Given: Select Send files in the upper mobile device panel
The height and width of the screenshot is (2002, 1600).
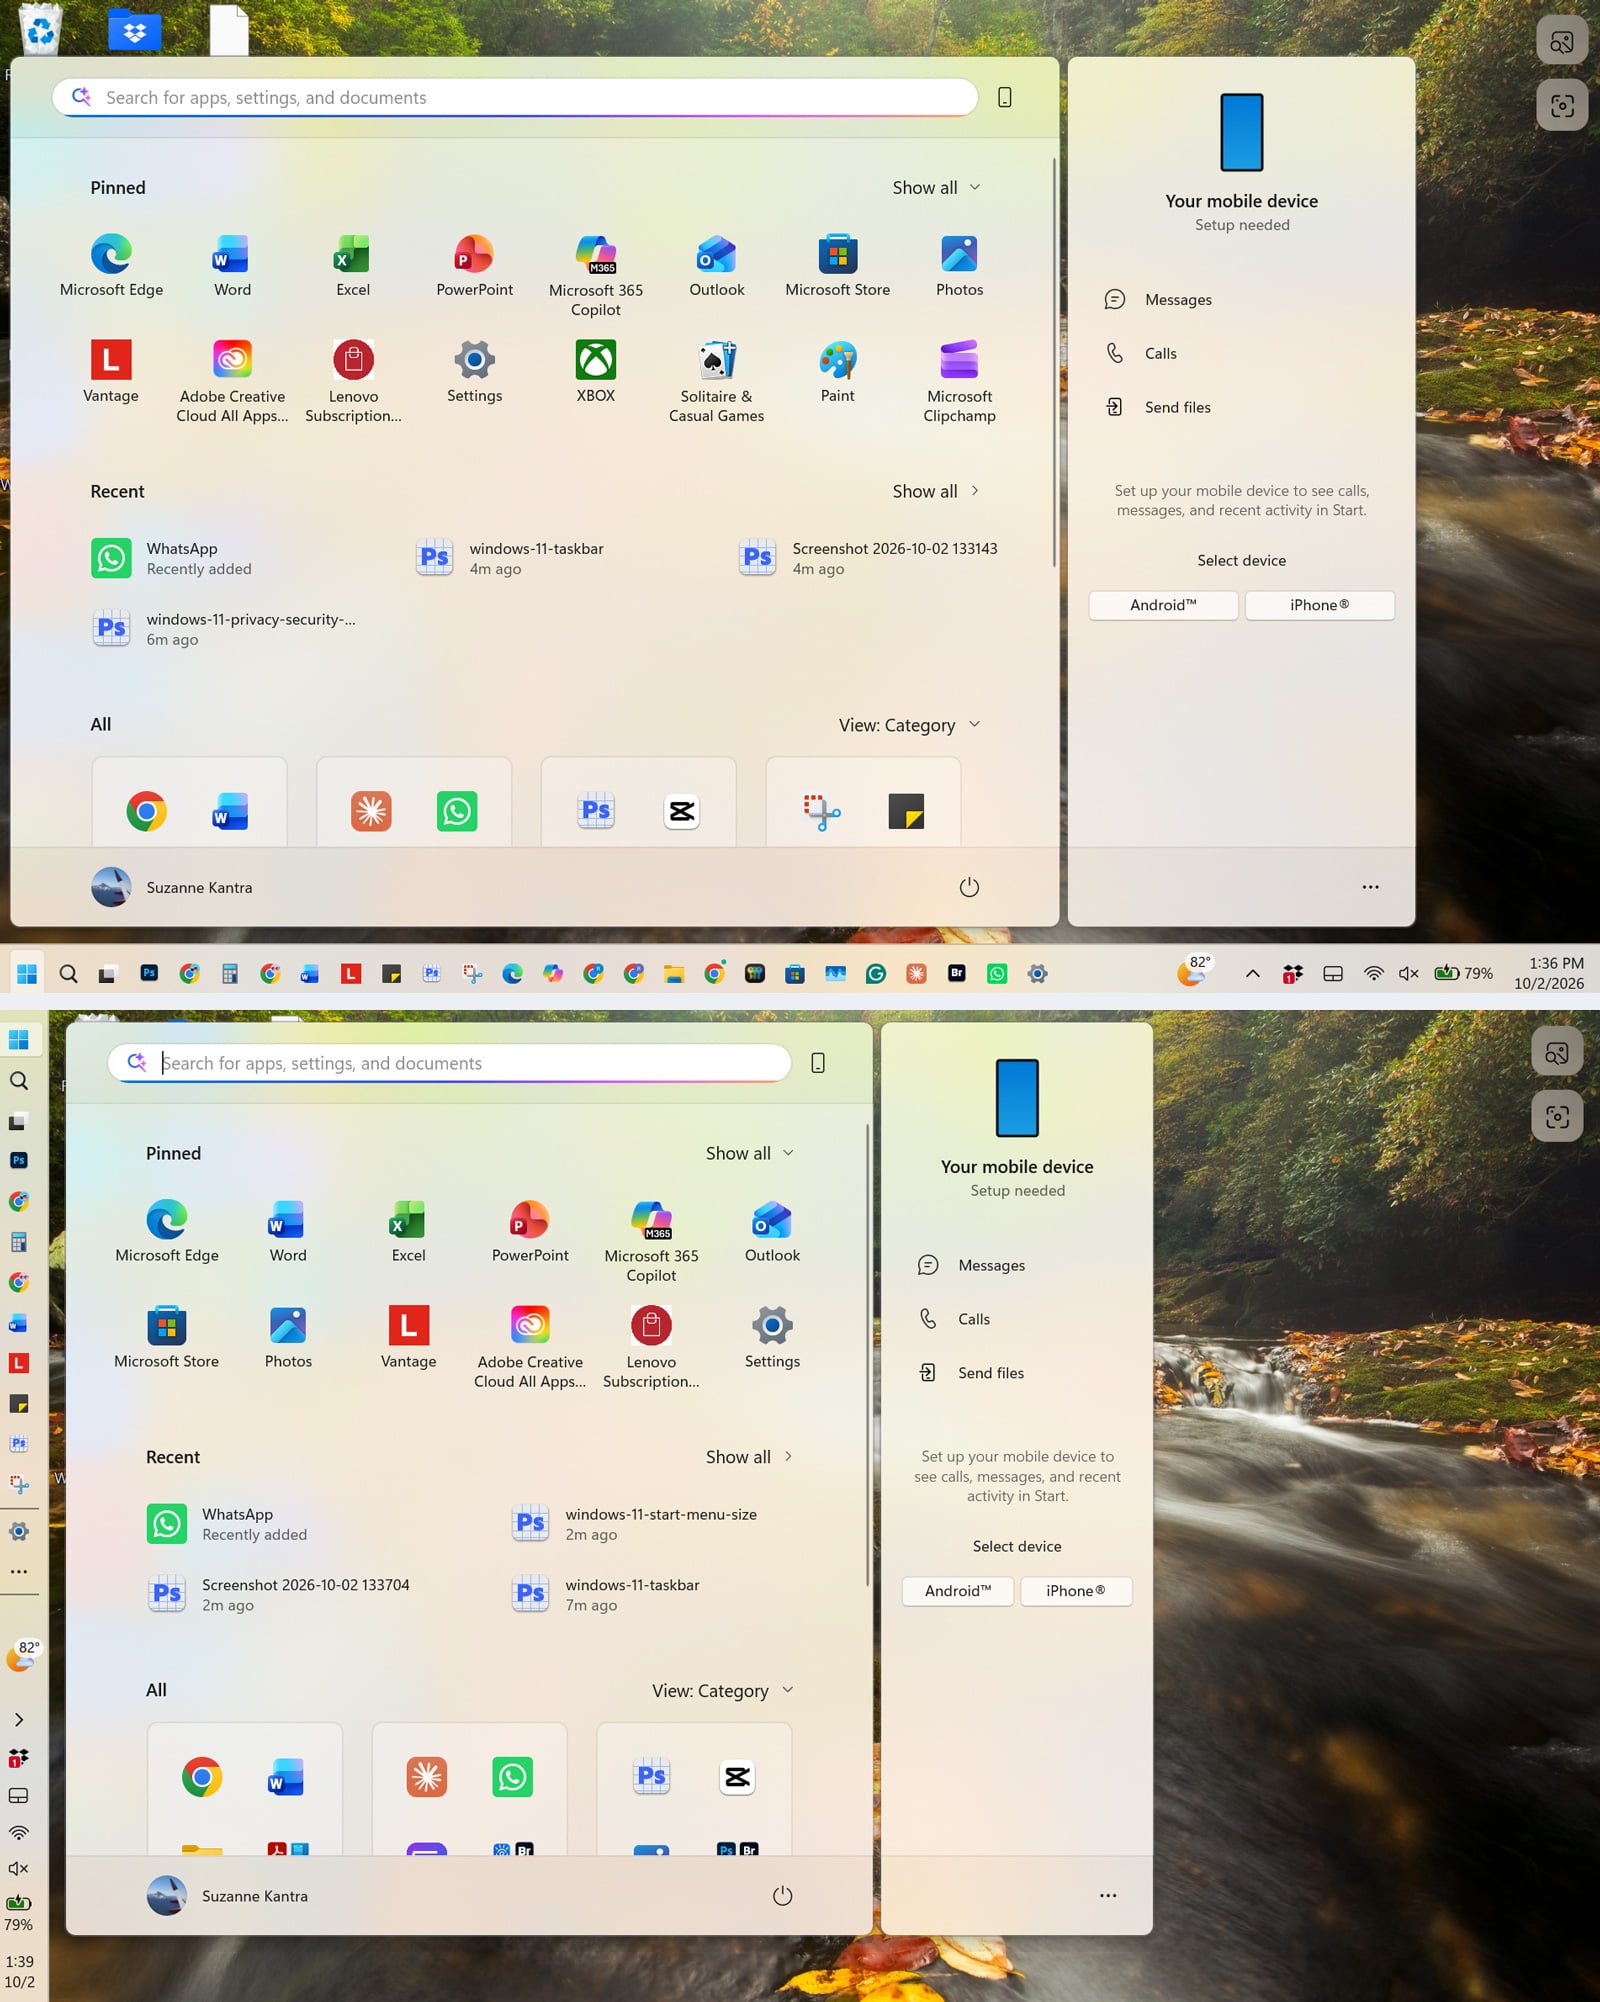Looking at the screenshot, I should (1158, 407).
